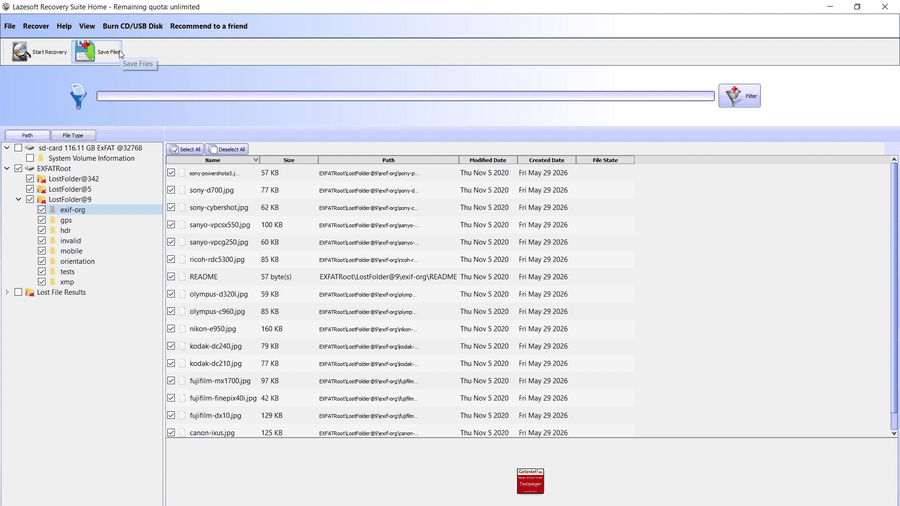Image resolution: width=900 pixels, height=506 pixels.
Task: Uncheck the README file checkbox
Action: click(x=171, y=277)
